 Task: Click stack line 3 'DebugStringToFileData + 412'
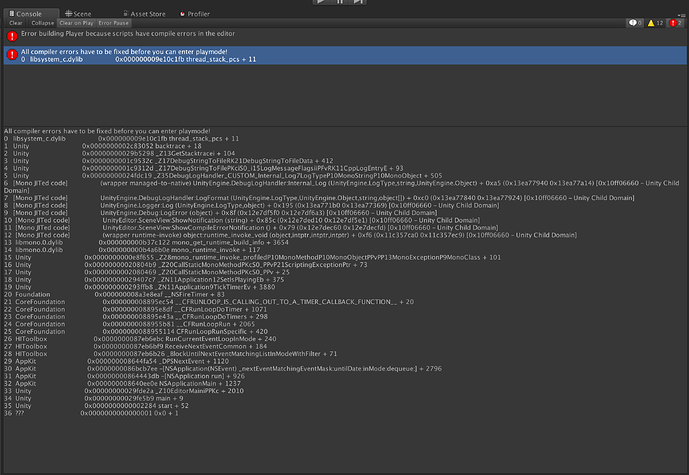pyautogui.click(x=168, y=161)
